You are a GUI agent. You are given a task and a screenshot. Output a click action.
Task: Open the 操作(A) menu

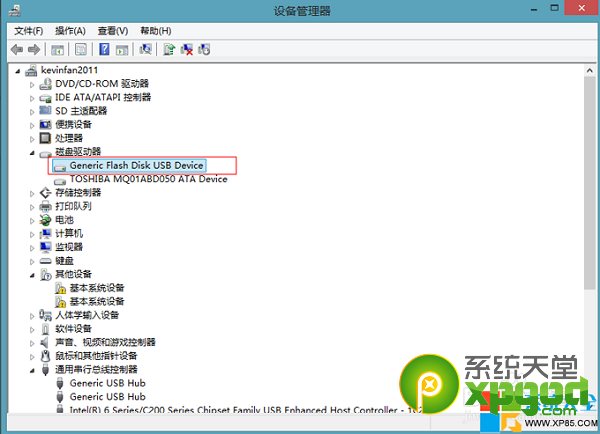[70, 31]
